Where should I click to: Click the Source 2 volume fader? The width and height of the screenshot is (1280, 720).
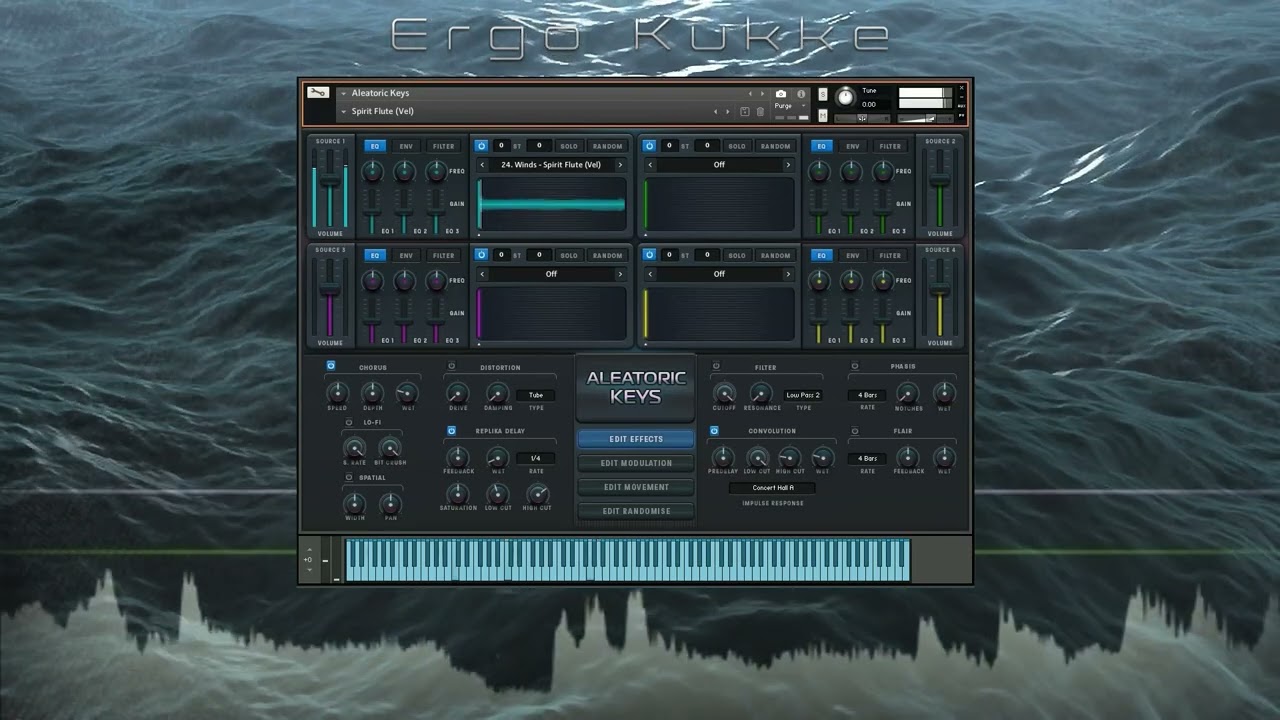pyautogui.click(x=940, y=179)
